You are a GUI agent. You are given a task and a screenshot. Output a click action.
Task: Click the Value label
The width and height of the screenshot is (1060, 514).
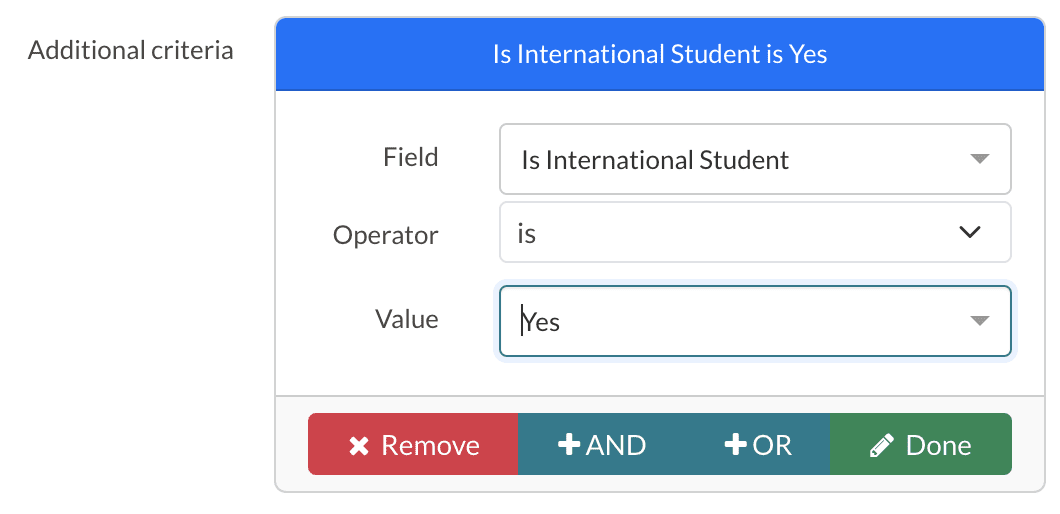[406, 319]
